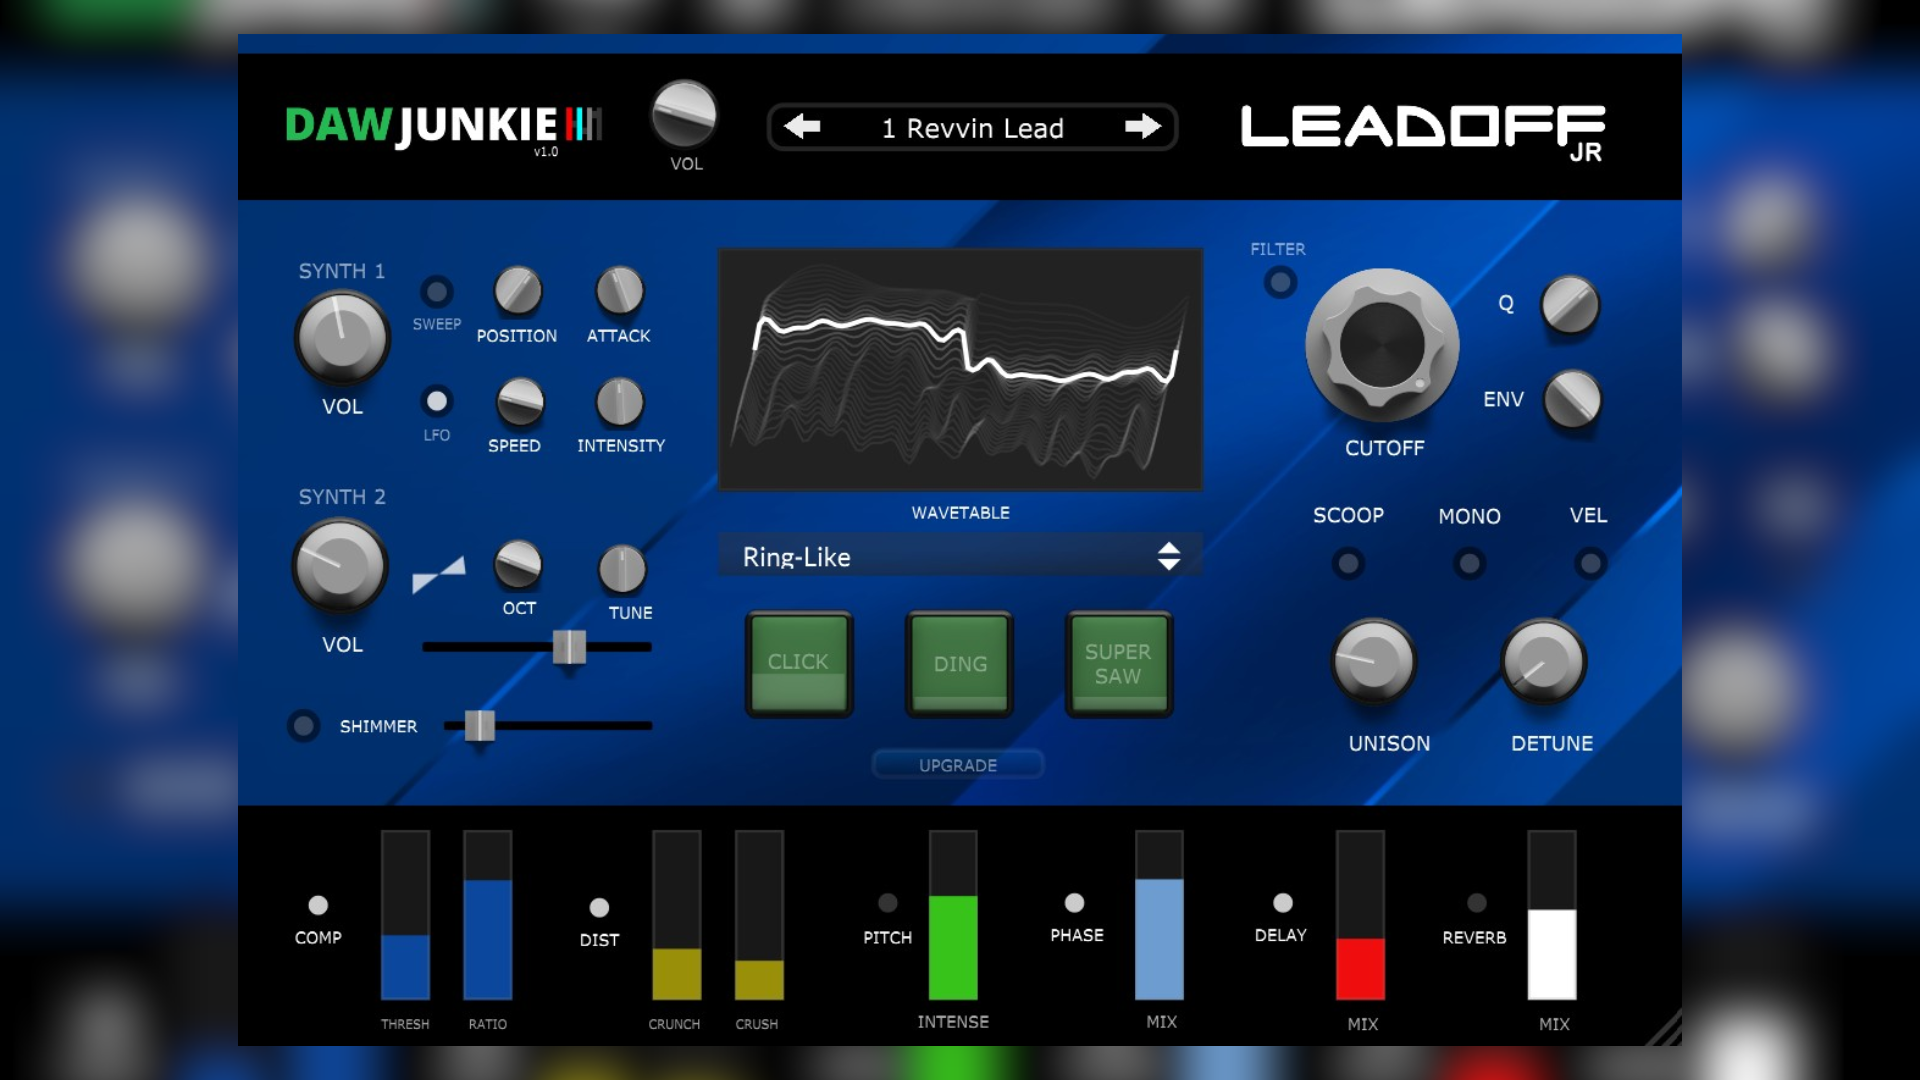The width and height of the screenshot is (1920, 1080).
Task: Click the Synth 2 sawtooth waveform icon
Action: (439, 575)
